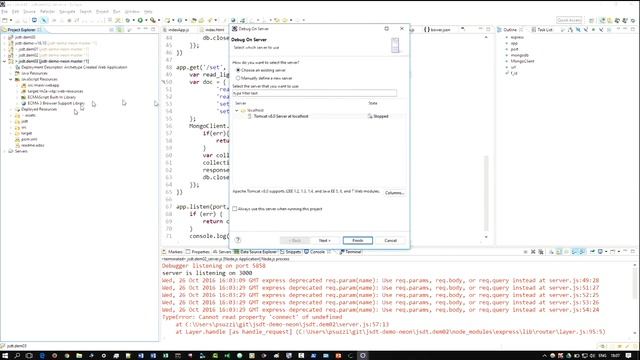The height and width of the screenshot is (360, 640).
Task: Click the Run toolbar button (green play)
Action: [x=140, y=20]
